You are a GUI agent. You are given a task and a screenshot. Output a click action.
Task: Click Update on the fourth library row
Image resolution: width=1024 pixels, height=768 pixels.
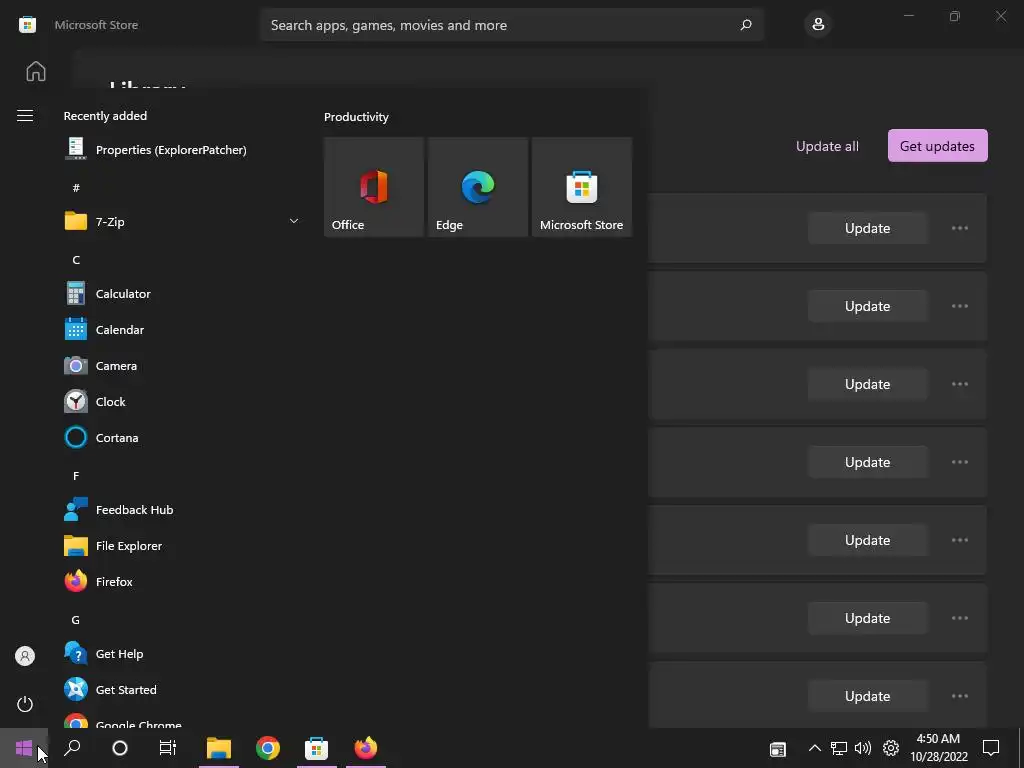[867, 462]
